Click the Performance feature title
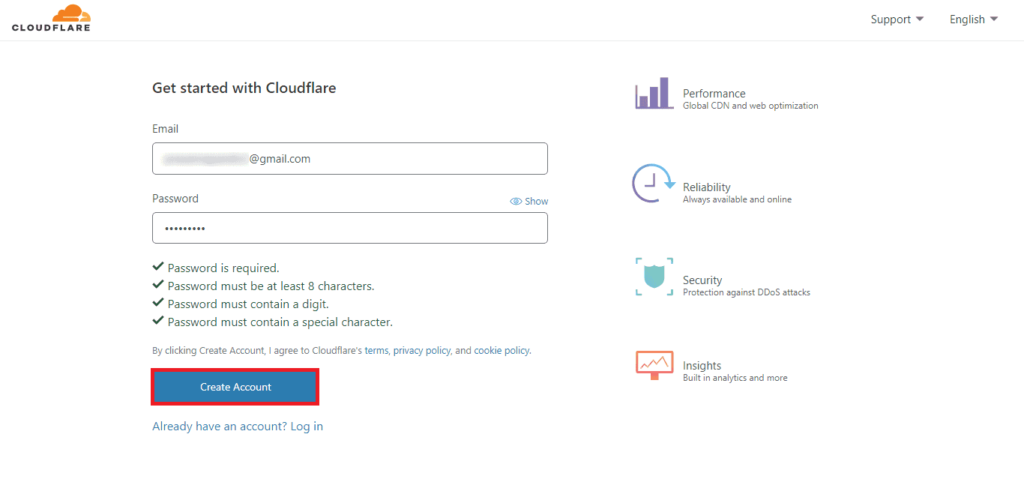 714,93
